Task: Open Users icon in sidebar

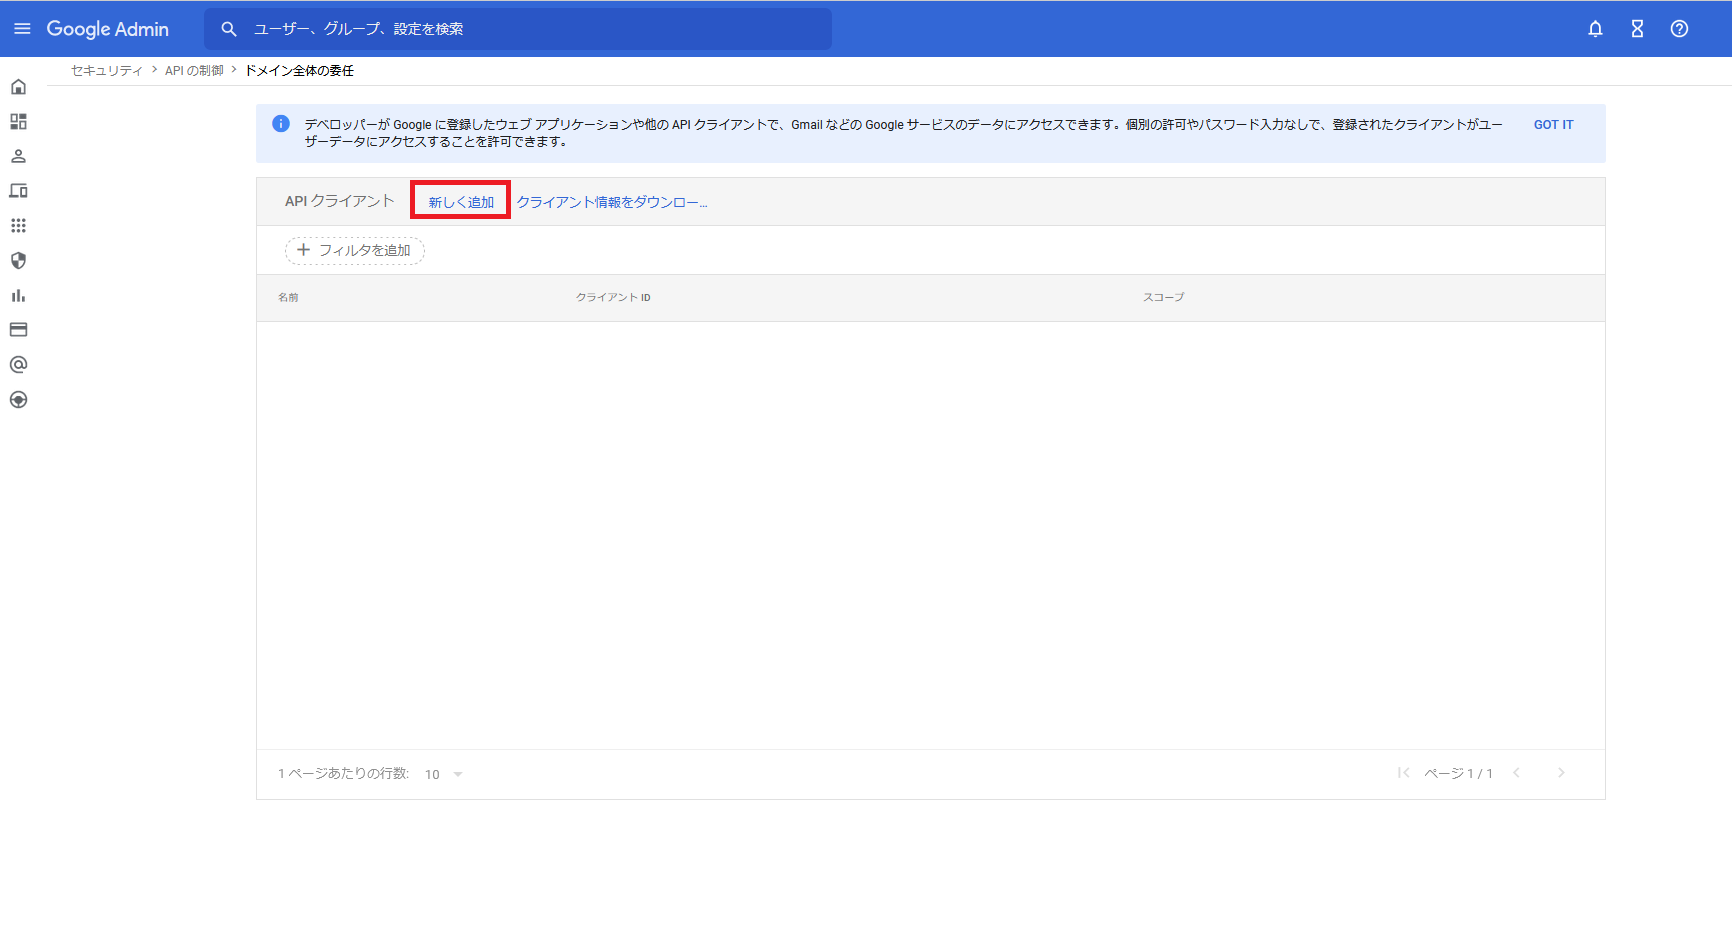Action: [18, 156]
